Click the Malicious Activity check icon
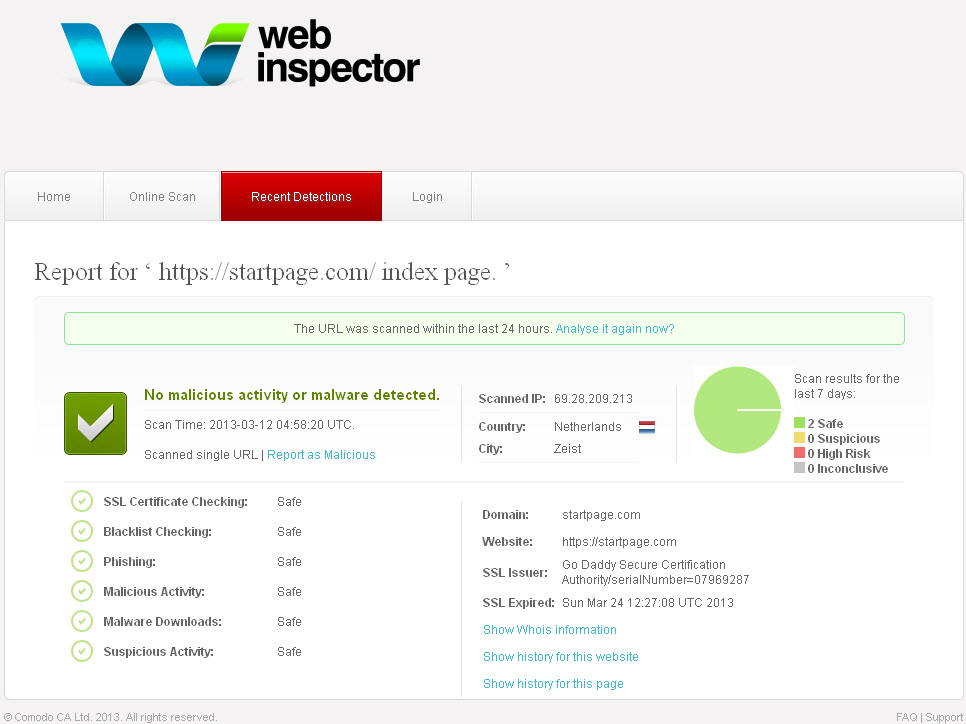The width and height of the screenshot is (966, 724). click(82, 592)
